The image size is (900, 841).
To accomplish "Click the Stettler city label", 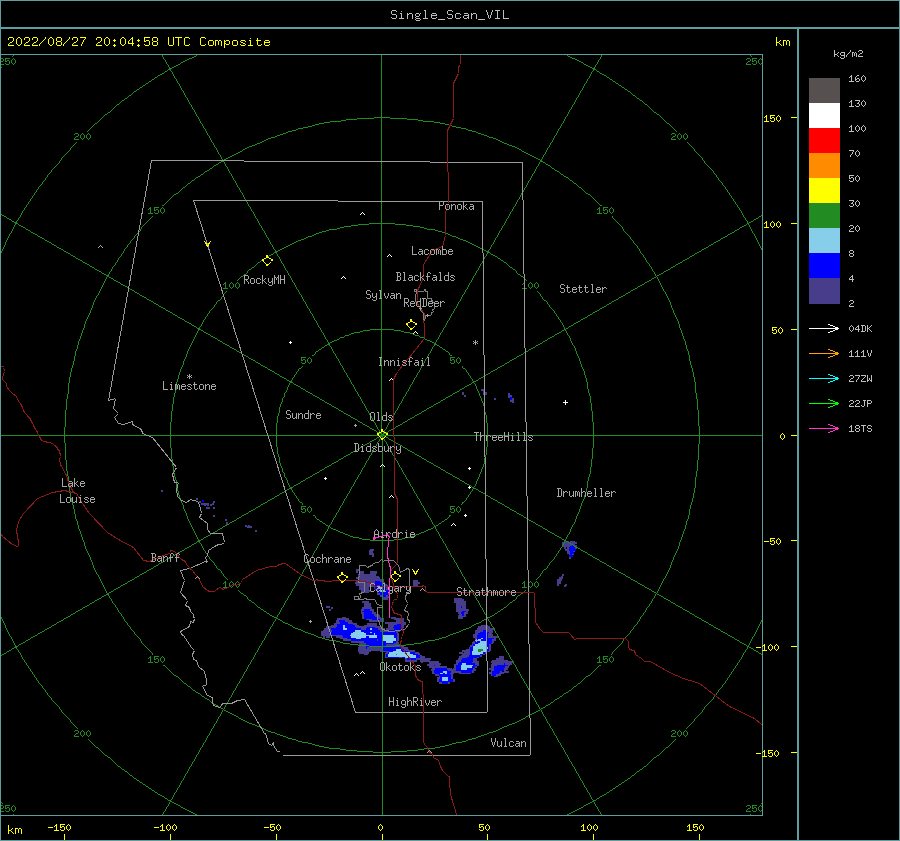I will tap(583, 289).
